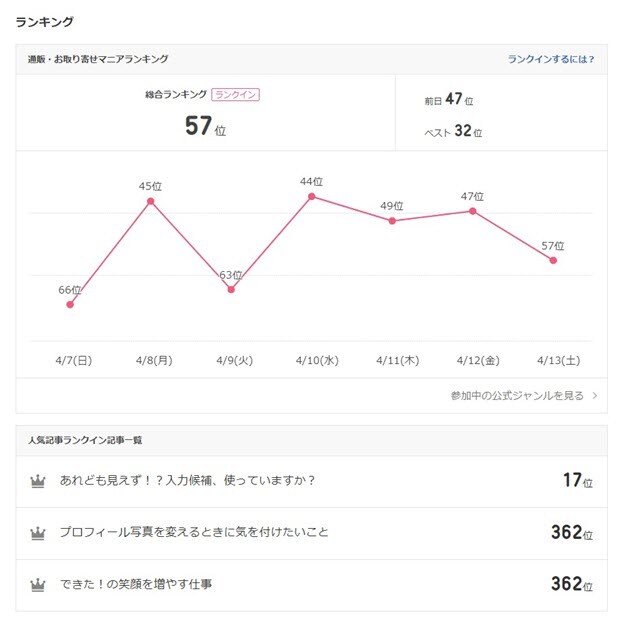Open article あれども見えず！？入力候補、使っていますか？
The height and width of the screenshot is (623, 620).
point(188,481)
